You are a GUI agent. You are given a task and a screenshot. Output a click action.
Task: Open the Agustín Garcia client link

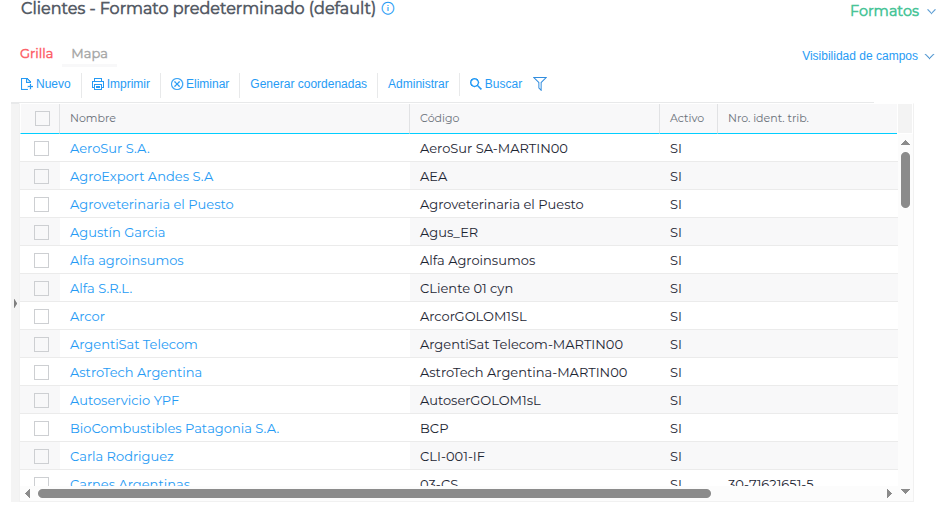(x=117, y=233)
